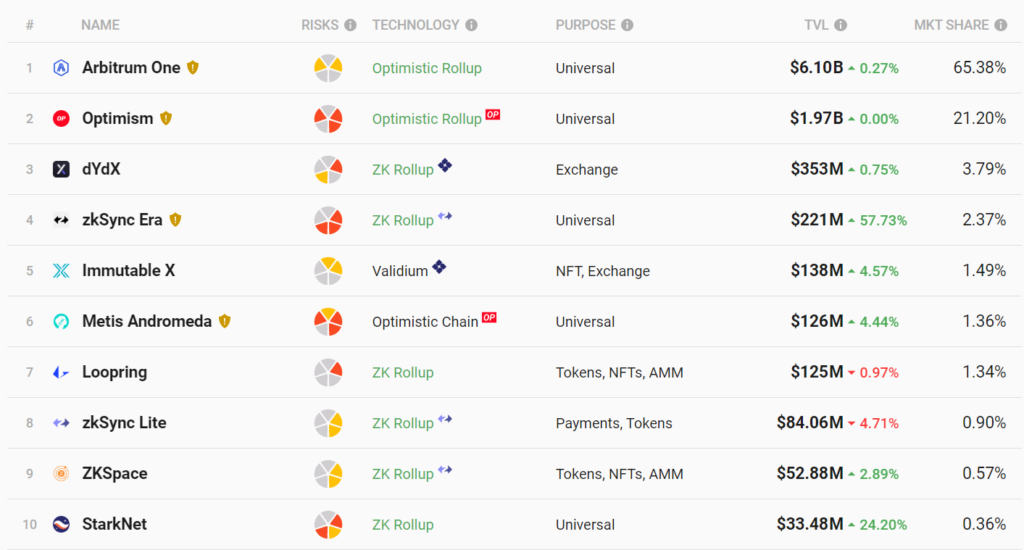
Task: Click the zkSync Lite logo icon
Action: coord(61,423)
